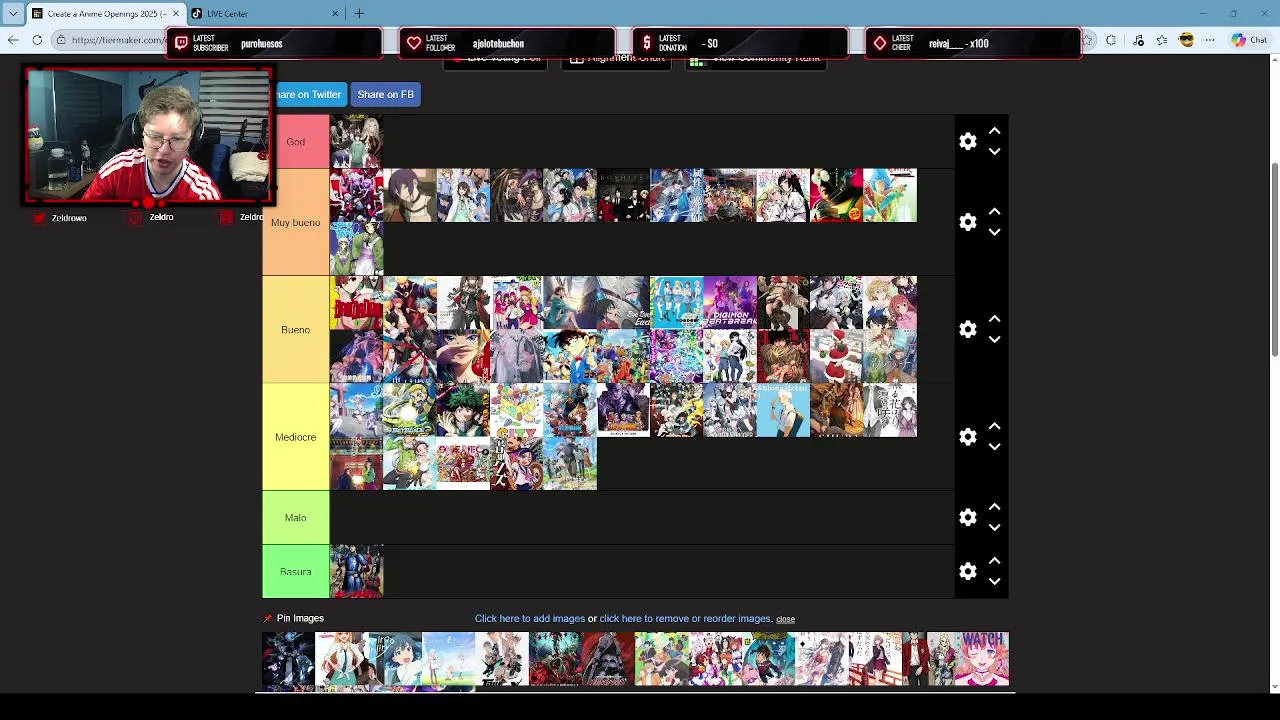Move the Muy bueno row down
This screenshot has width=1280, height=720.
click(x=994, y=232)
